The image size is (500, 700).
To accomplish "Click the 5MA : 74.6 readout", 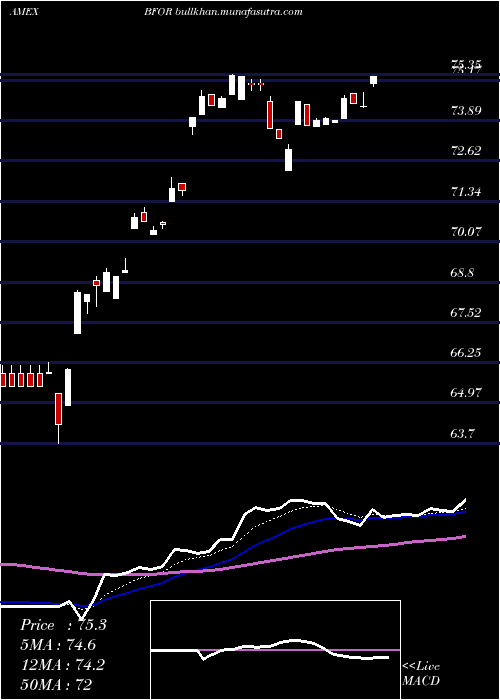I will [58, 645].
